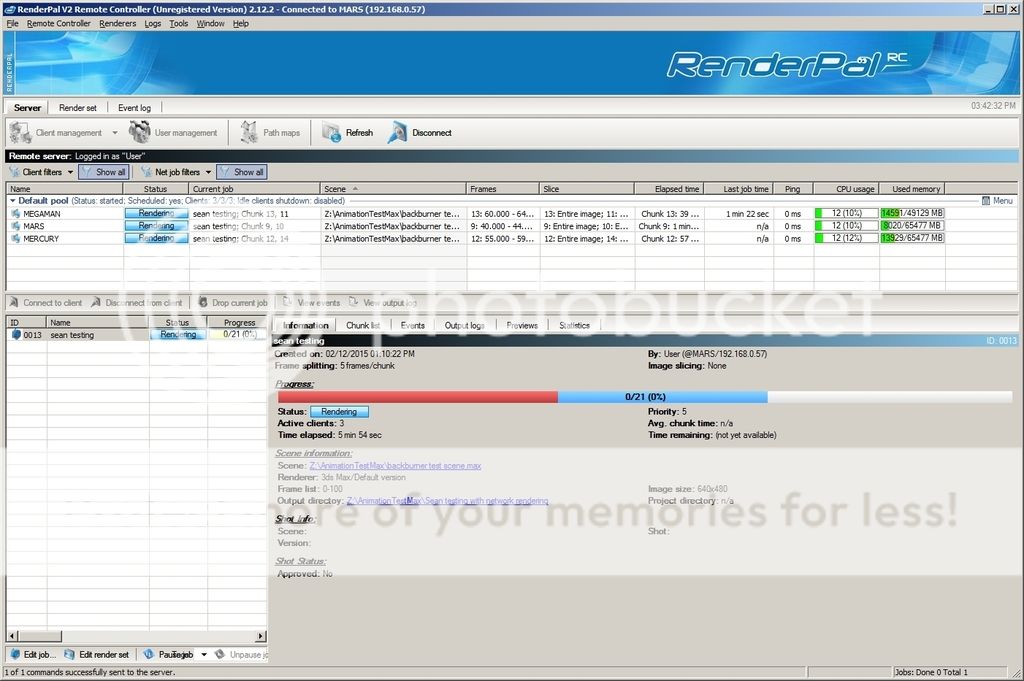The width and height of the screenshot is (1024, 681).
Task: Click the Pause job icon
Action: (x=149, y=654)
